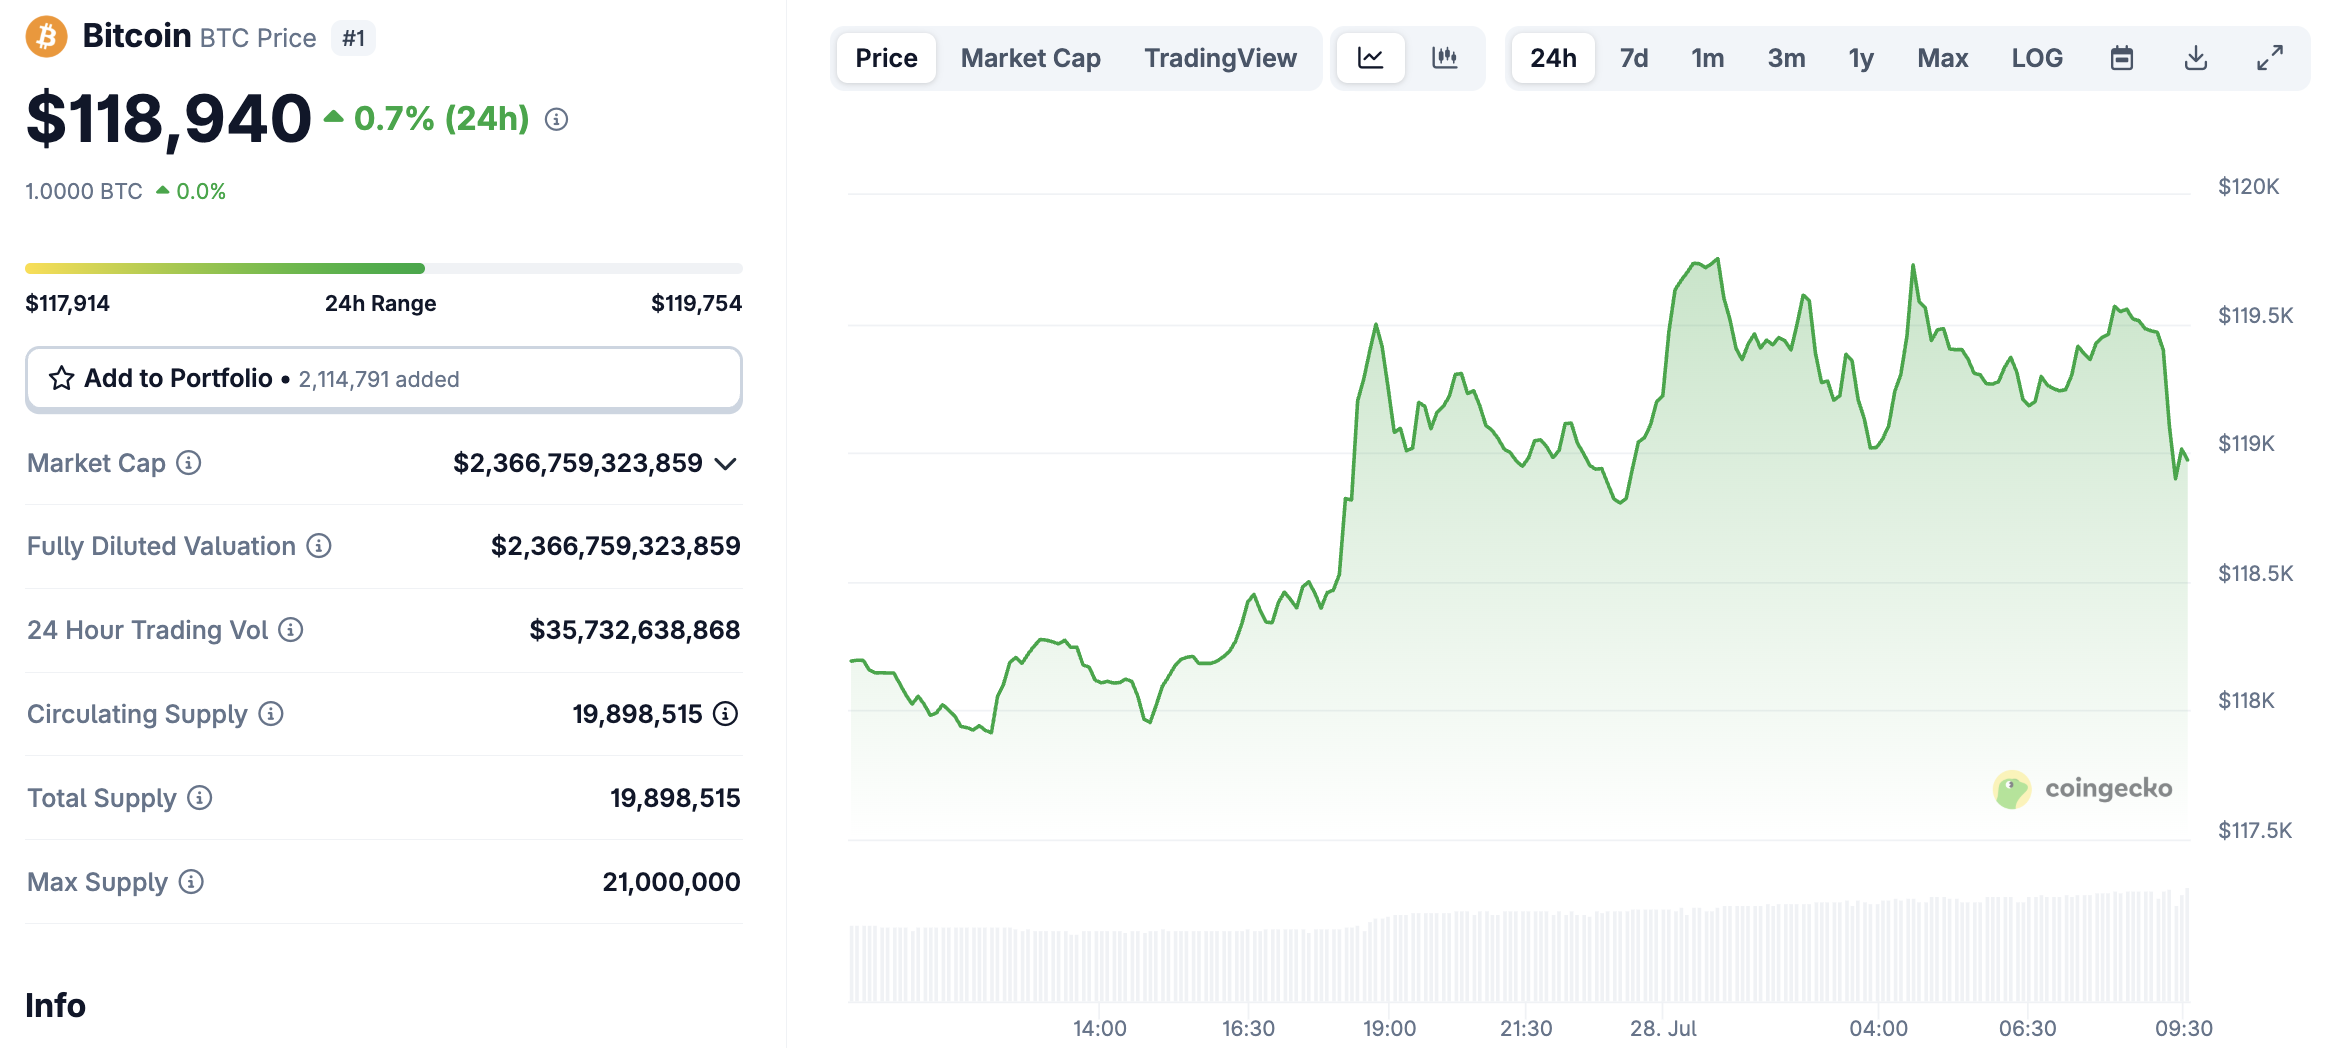Viewport: 2334px width, 1048px height.
Task: Click the 28. Jul x-axis label
Action: 1663,1028
